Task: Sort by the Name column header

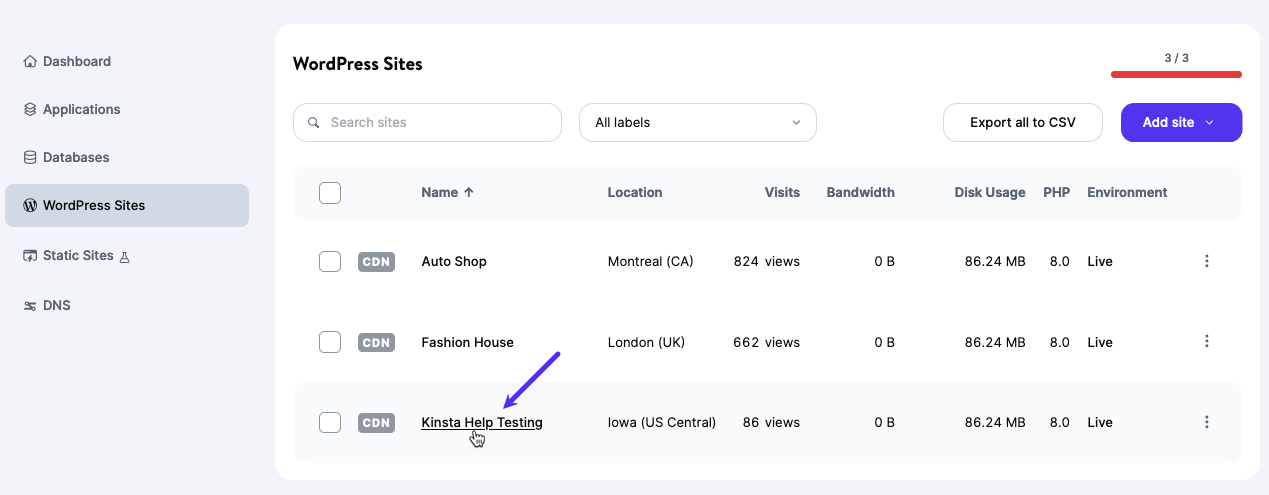Action: tap(440, 192)
